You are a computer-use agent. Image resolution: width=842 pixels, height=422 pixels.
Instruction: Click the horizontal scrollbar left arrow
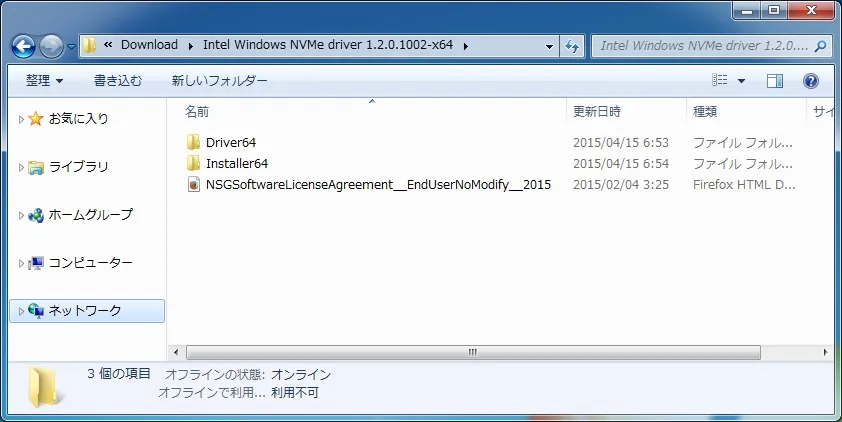[176, 352]
